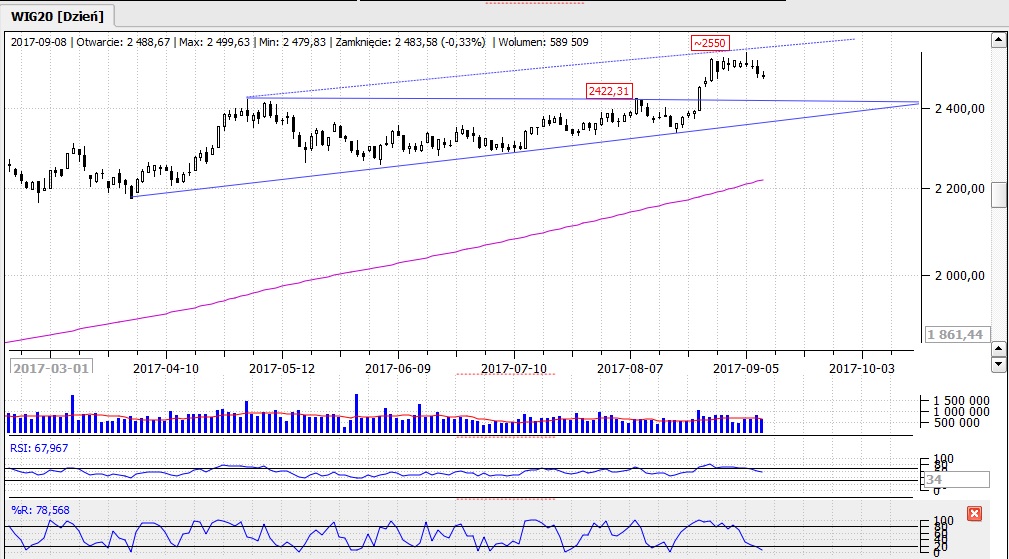
Task: Click the 2017-09-05 date axis label
Action: tap(746, 368)
